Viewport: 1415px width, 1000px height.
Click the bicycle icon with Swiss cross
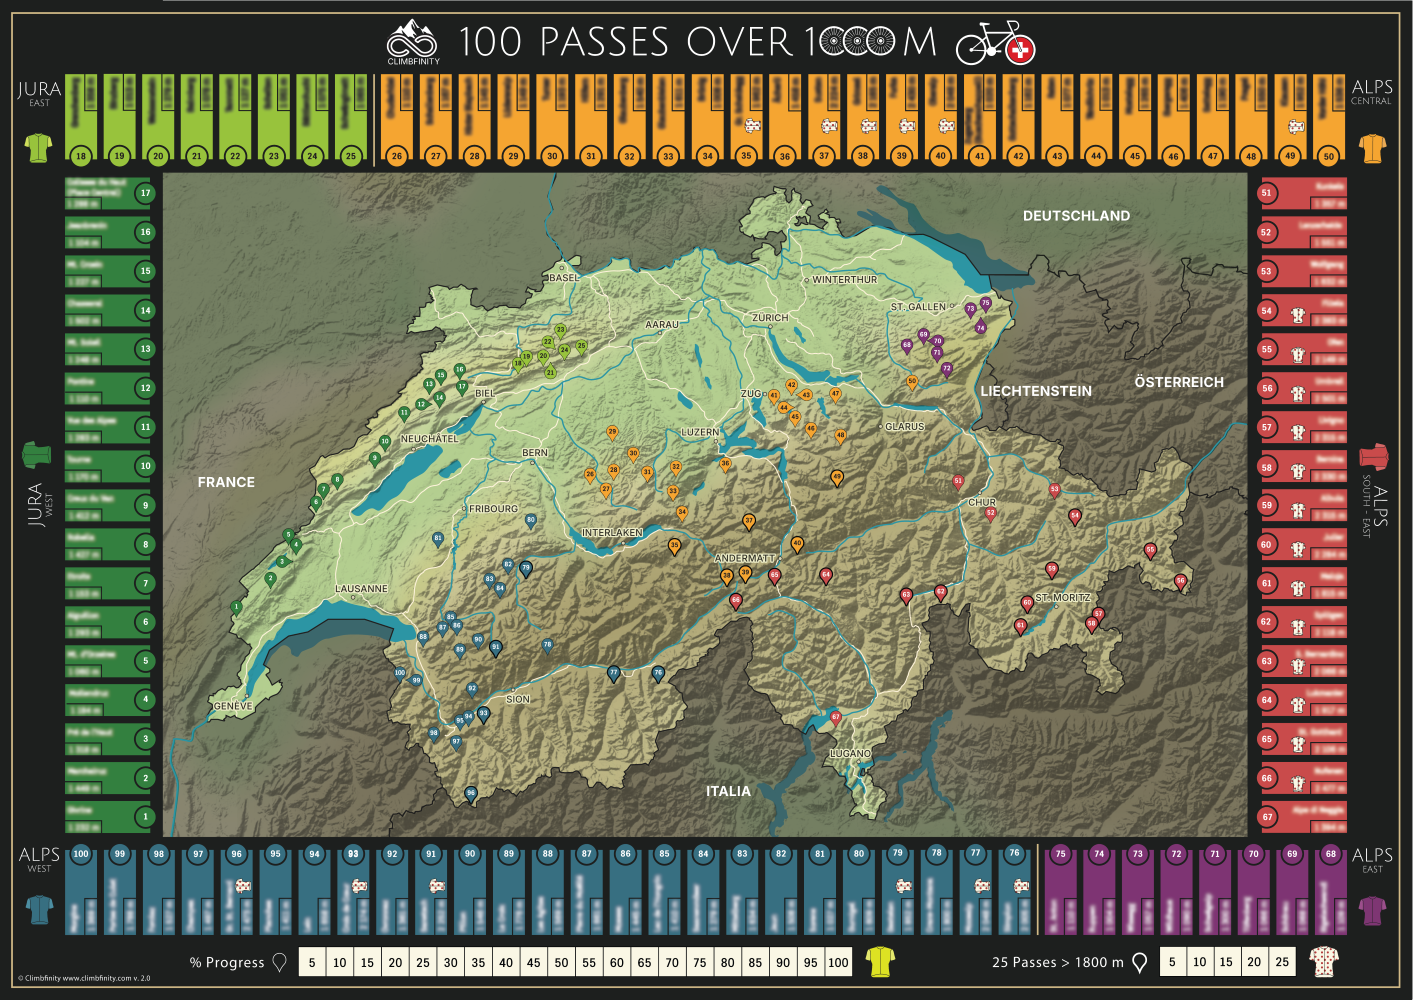pos(994,43)
